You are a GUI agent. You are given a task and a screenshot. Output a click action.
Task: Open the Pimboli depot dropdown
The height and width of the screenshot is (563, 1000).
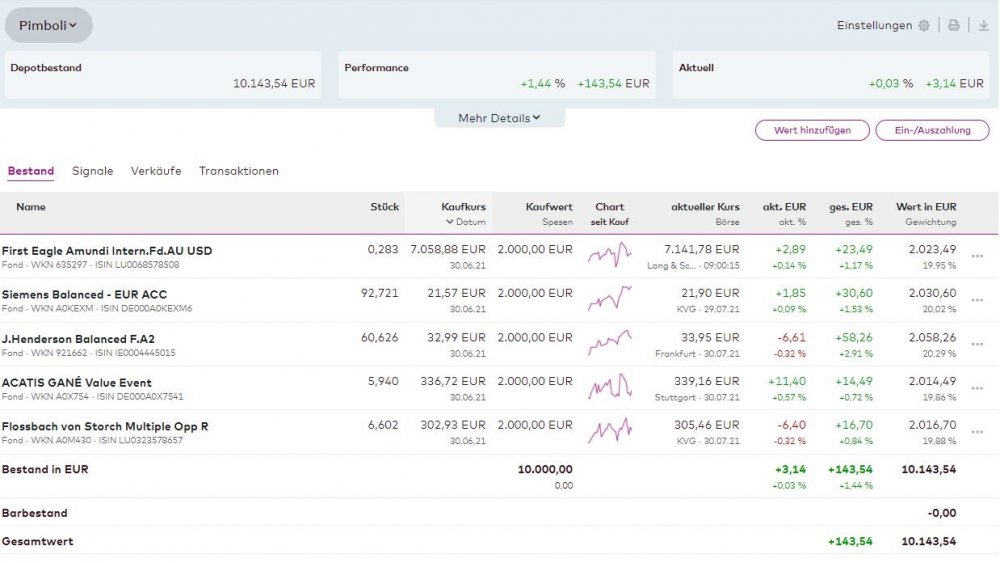48,26
